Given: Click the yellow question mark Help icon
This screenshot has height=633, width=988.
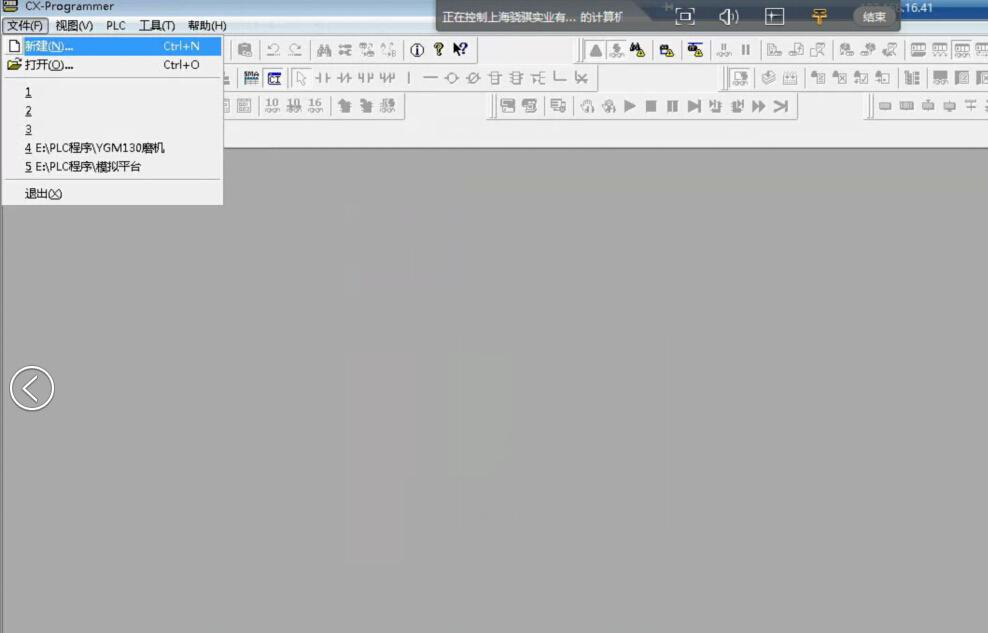Looking at the screenshot, I should [438, 50].
